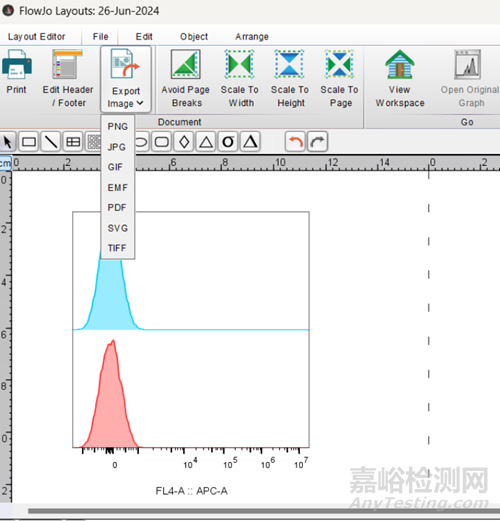The width and height of the screenshot is (500, 521).
Task: Open the File ribbon tab
Action: coord(100,36)
